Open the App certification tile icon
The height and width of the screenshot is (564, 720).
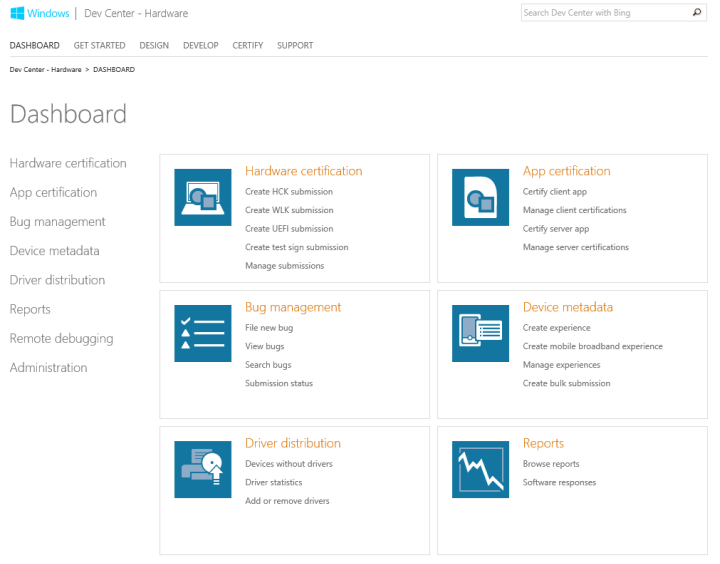pos(480,197)
